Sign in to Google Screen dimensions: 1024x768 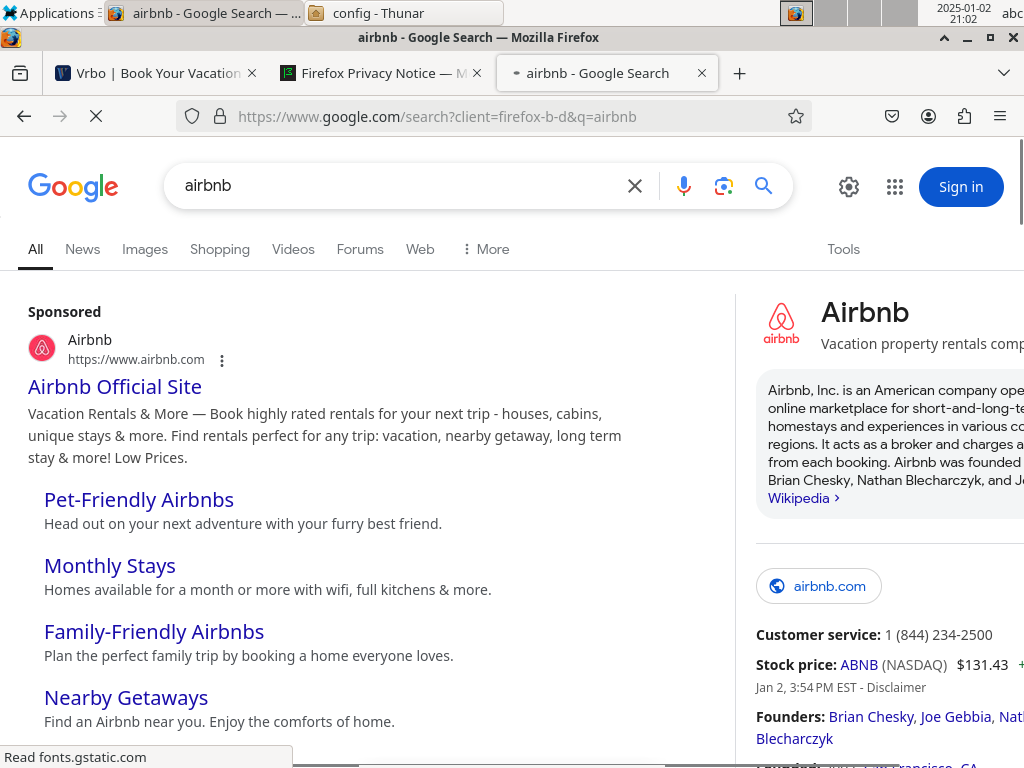click(x=961, y=187)
